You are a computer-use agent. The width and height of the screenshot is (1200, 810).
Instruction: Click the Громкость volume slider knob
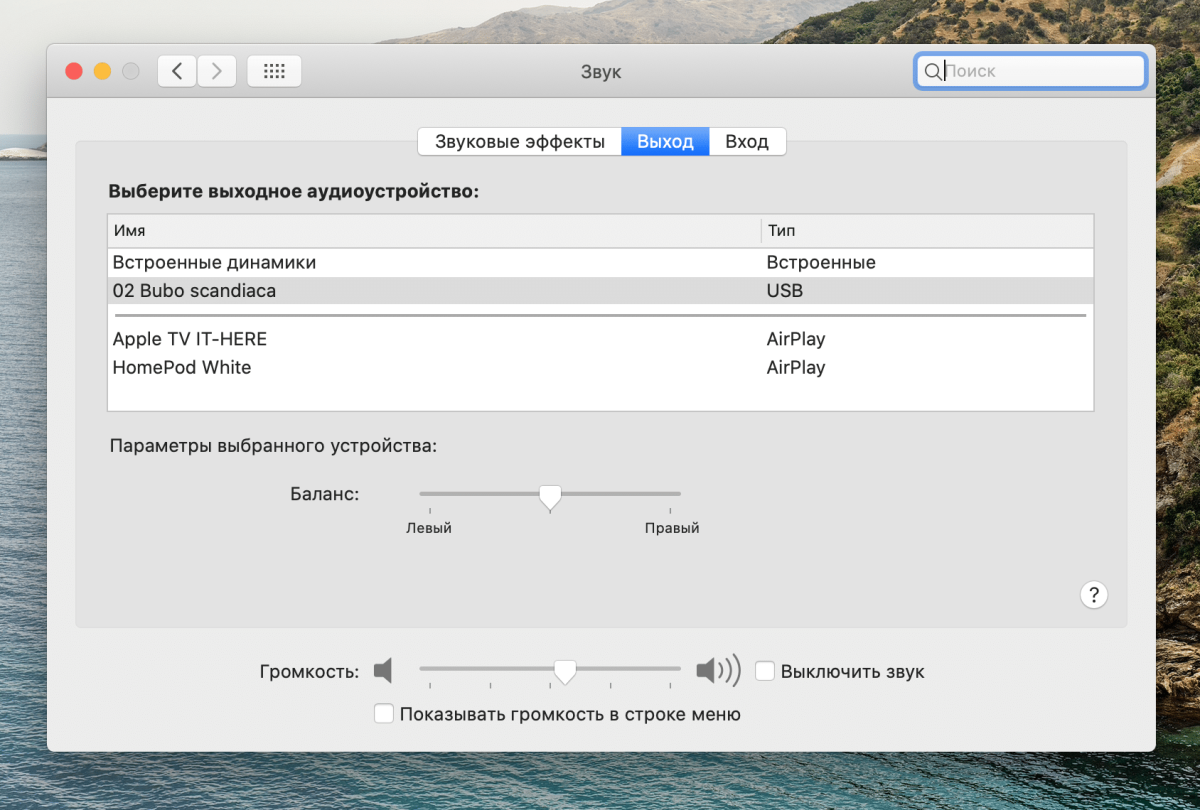click(565, 671)
